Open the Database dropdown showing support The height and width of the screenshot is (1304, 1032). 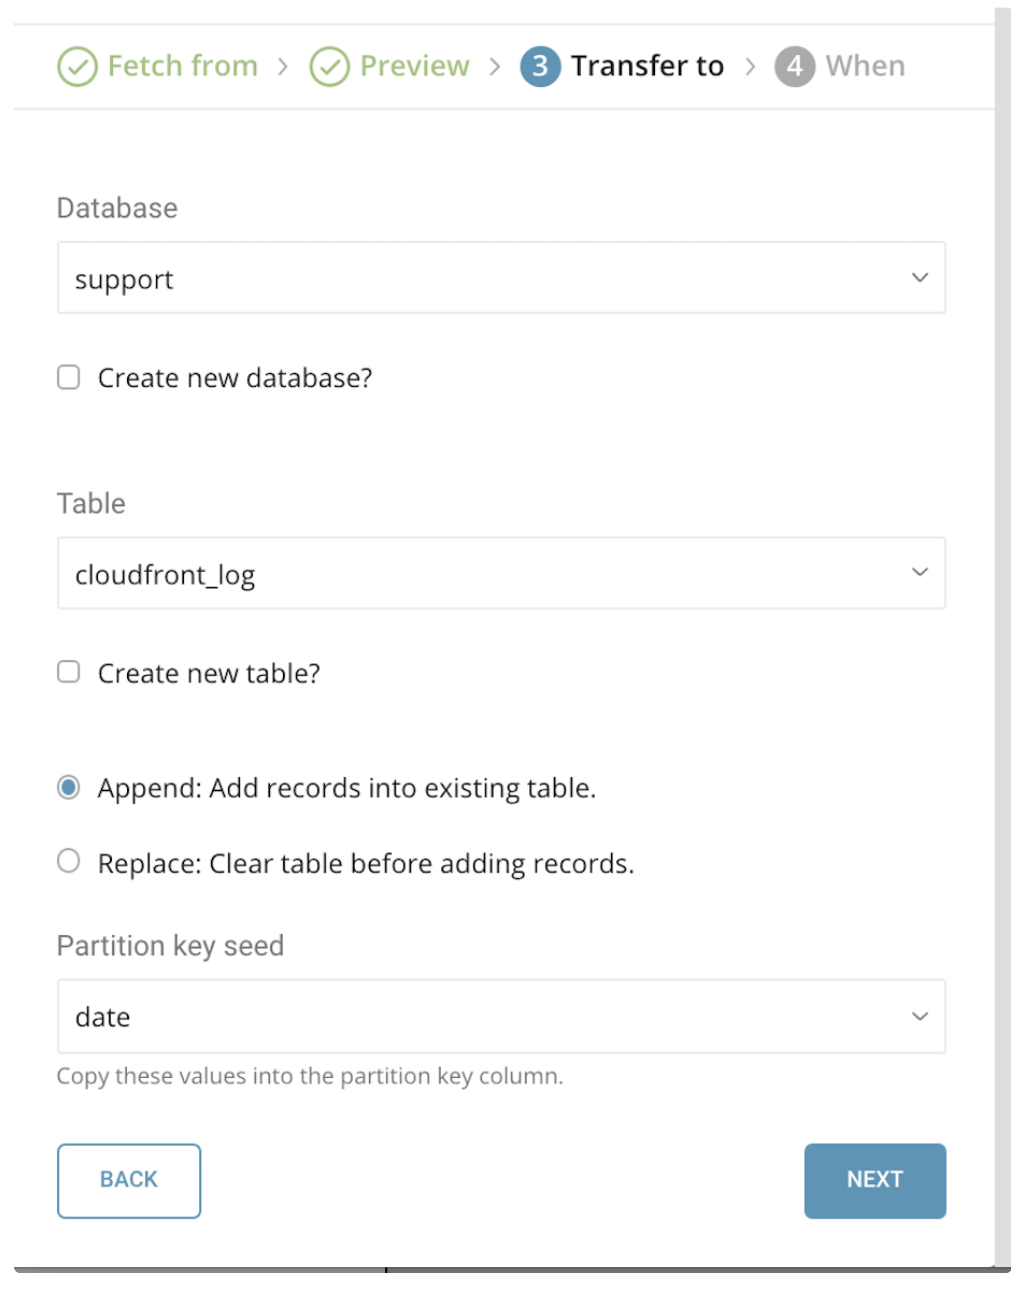click(x=501, y=278)
